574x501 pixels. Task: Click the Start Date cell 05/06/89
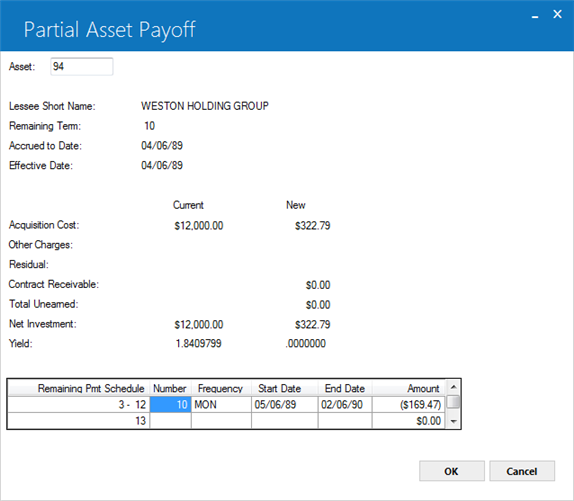pos(284,405)
